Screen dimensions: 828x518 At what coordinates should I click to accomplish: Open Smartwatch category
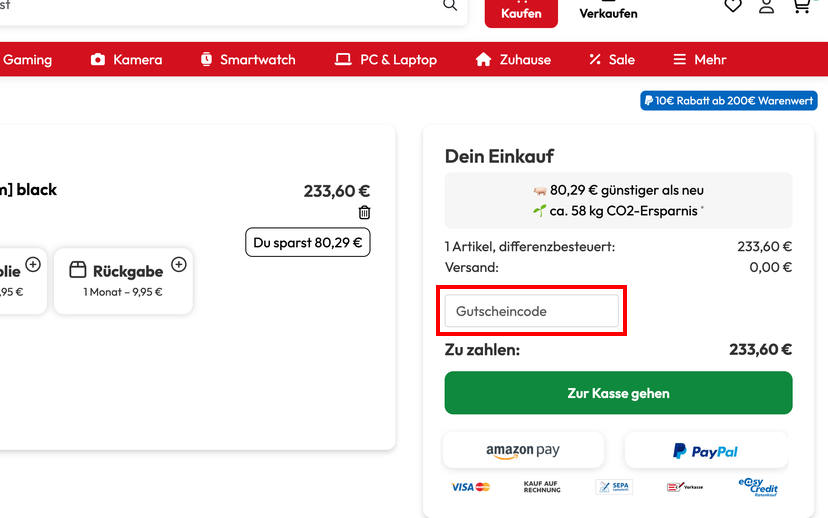pyautogui.click(x=248, y=60)
